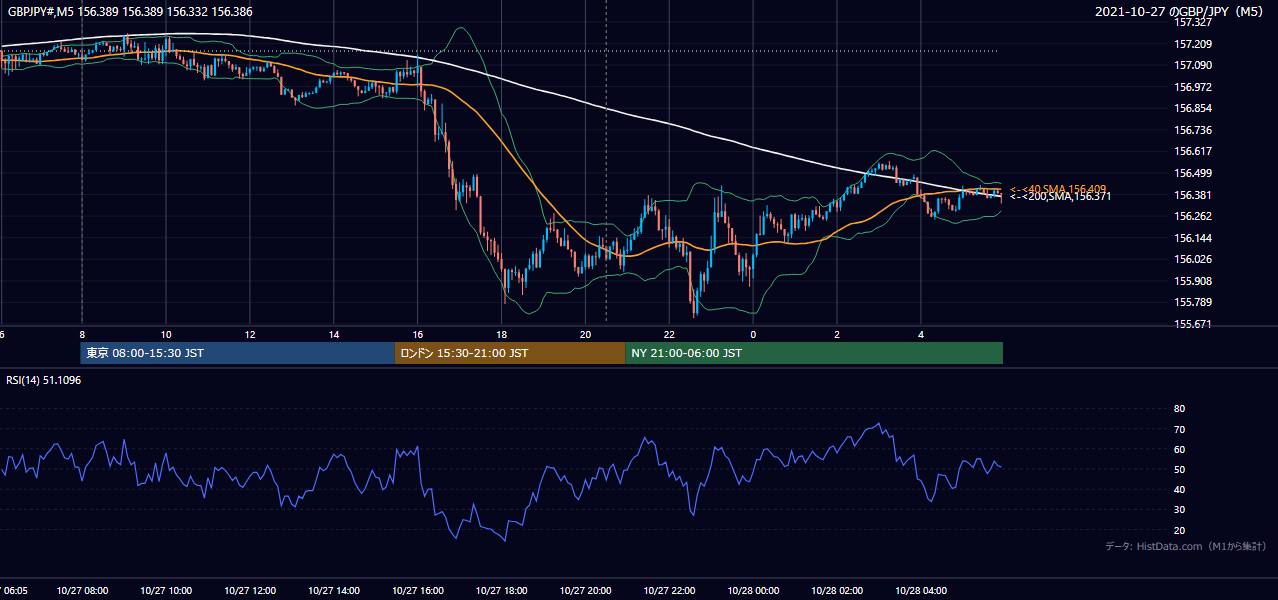Click the RSI(14) 51.1096 indicator label
Viewport: 1278px width, 600px height.
coord(45,380)
